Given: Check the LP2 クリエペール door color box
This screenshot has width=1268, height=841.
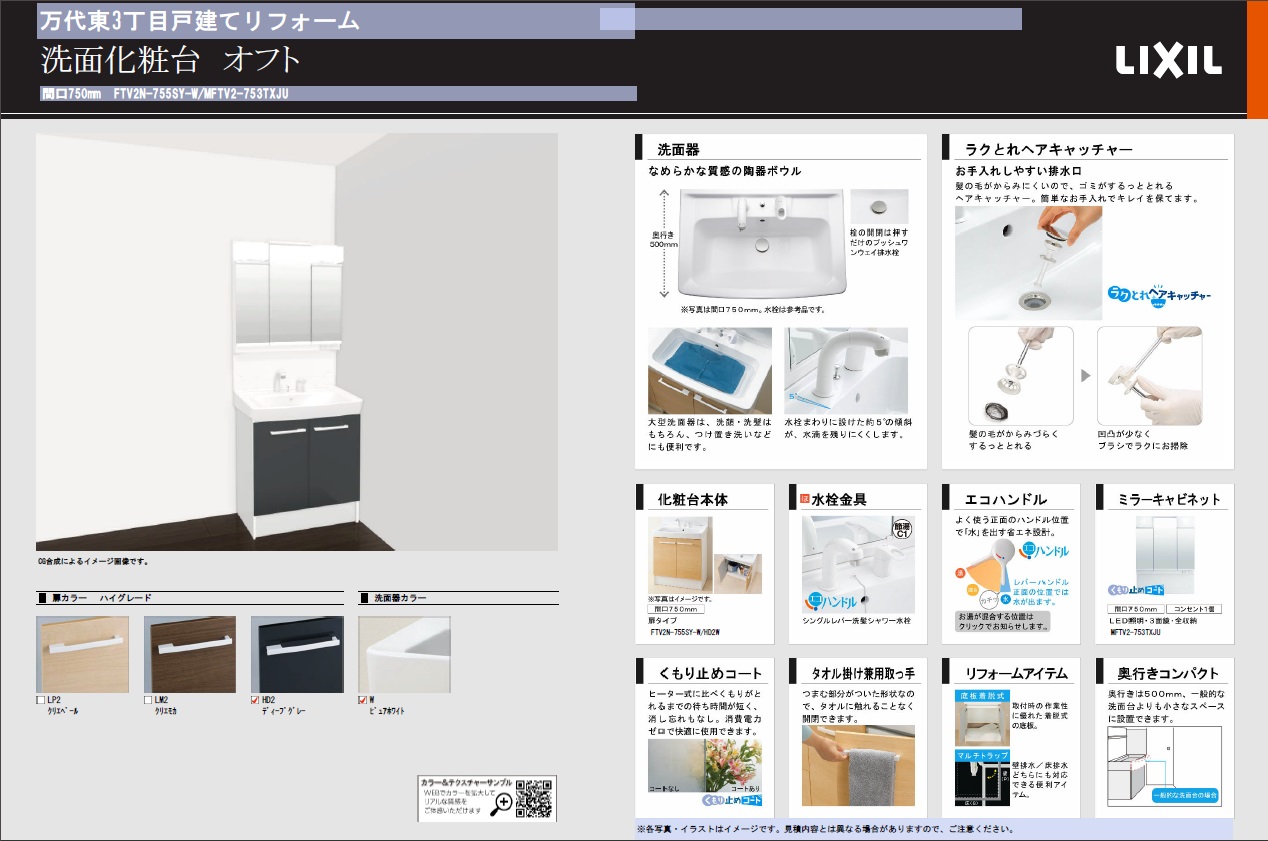Looking at the screenshot, I should (x=41, y=700).
